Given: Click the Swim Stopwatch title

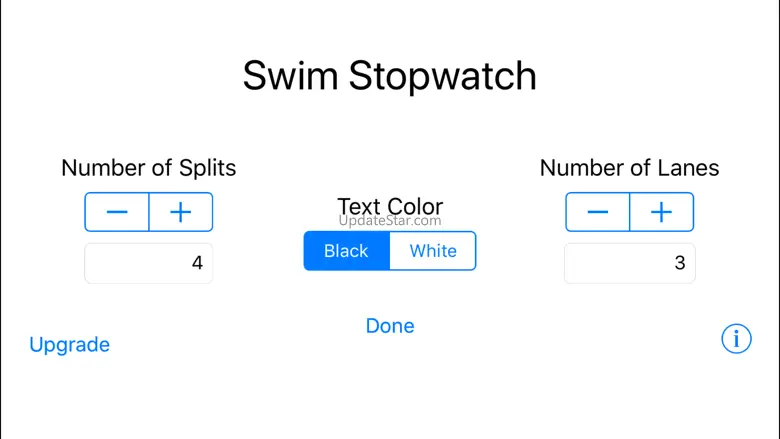Looking at the screenshot, I should pyautogui.click(x=390, y=77).
